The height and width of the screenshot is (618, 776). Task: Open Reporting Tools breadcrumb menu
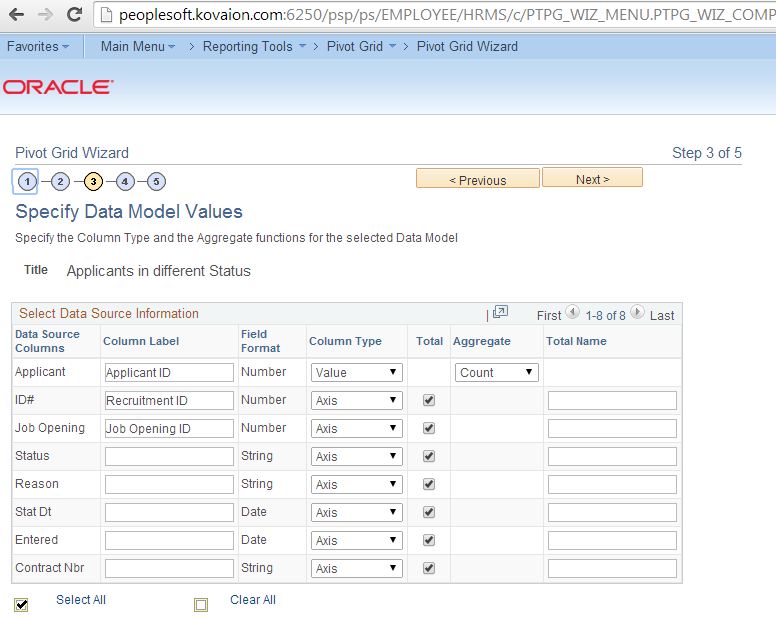point(254,47)
